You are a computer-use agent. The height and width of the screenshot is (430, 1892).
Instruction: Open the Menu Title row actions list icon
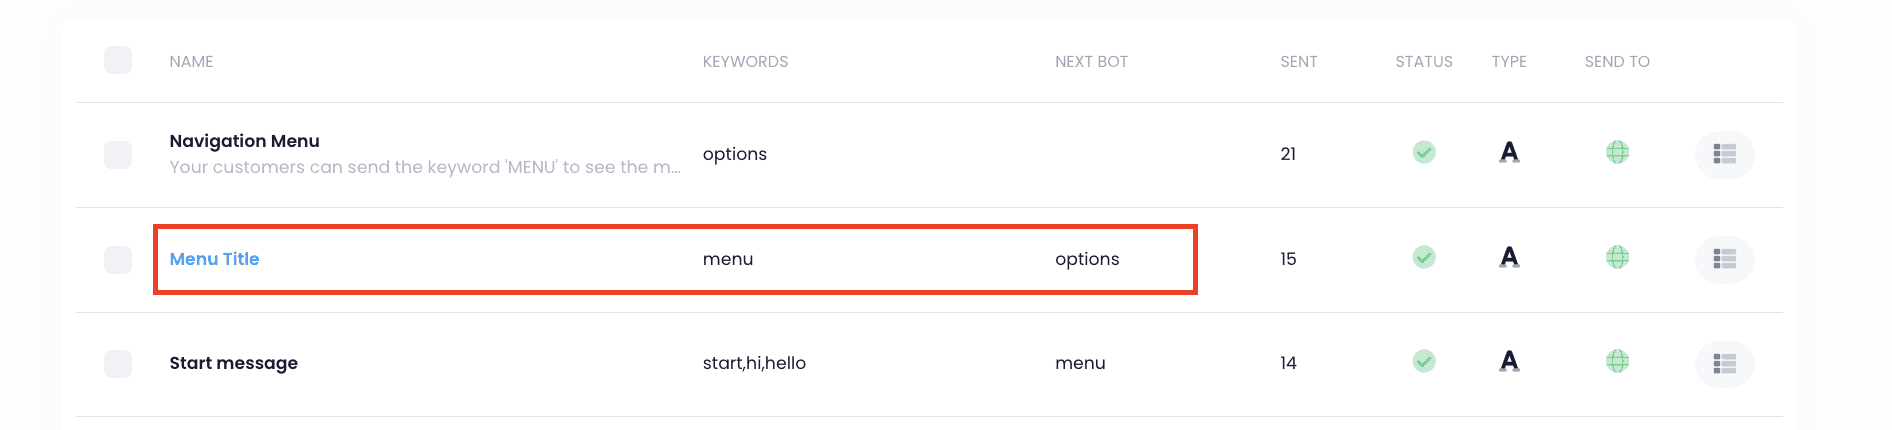pyautogui.click(x=1724, y=259)
